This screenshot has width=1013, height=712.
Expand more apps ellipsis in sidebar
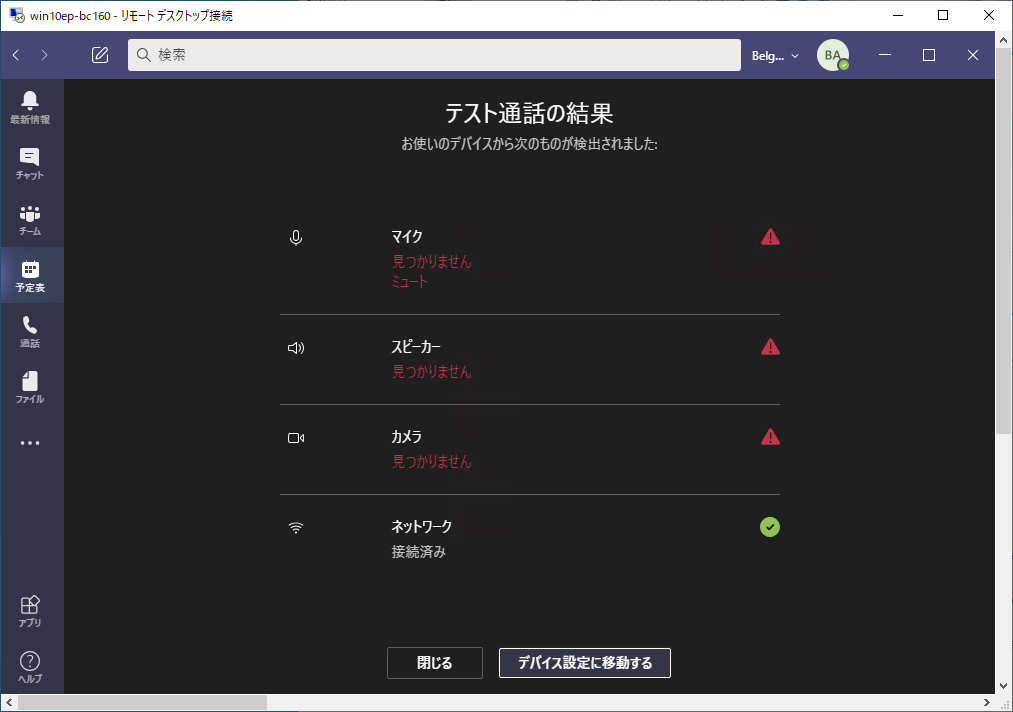[x=30, y=443]
